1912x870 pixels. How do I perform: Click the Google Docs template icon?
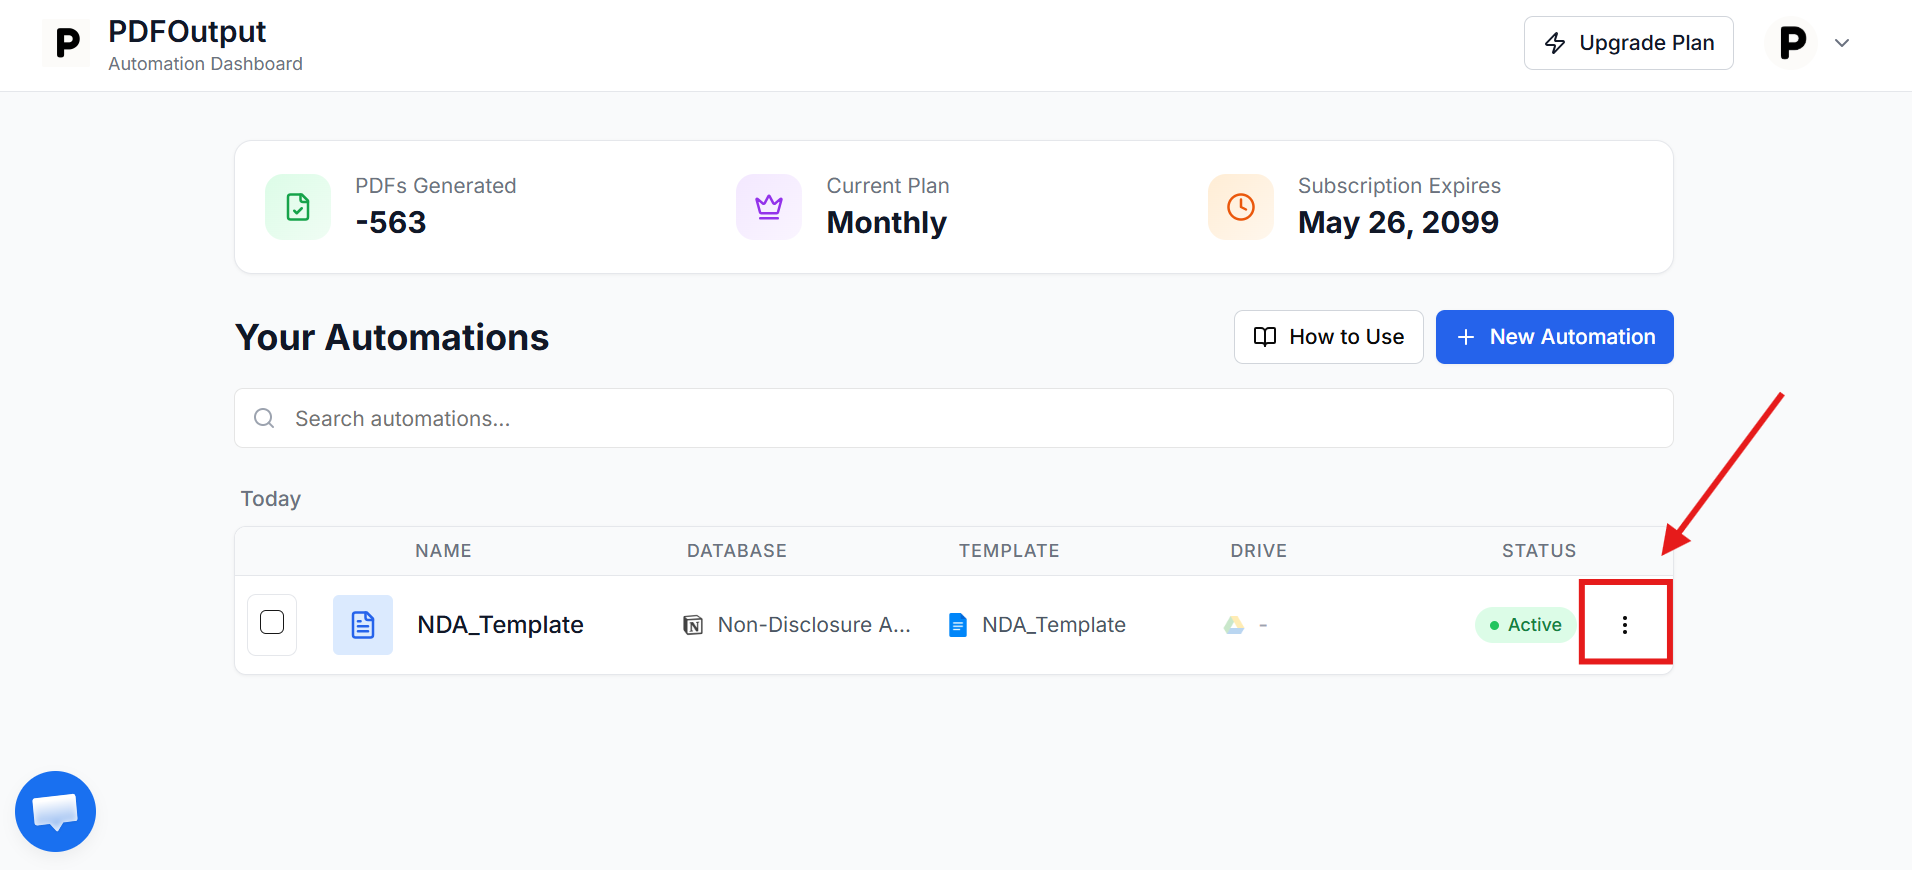[958, 625]
